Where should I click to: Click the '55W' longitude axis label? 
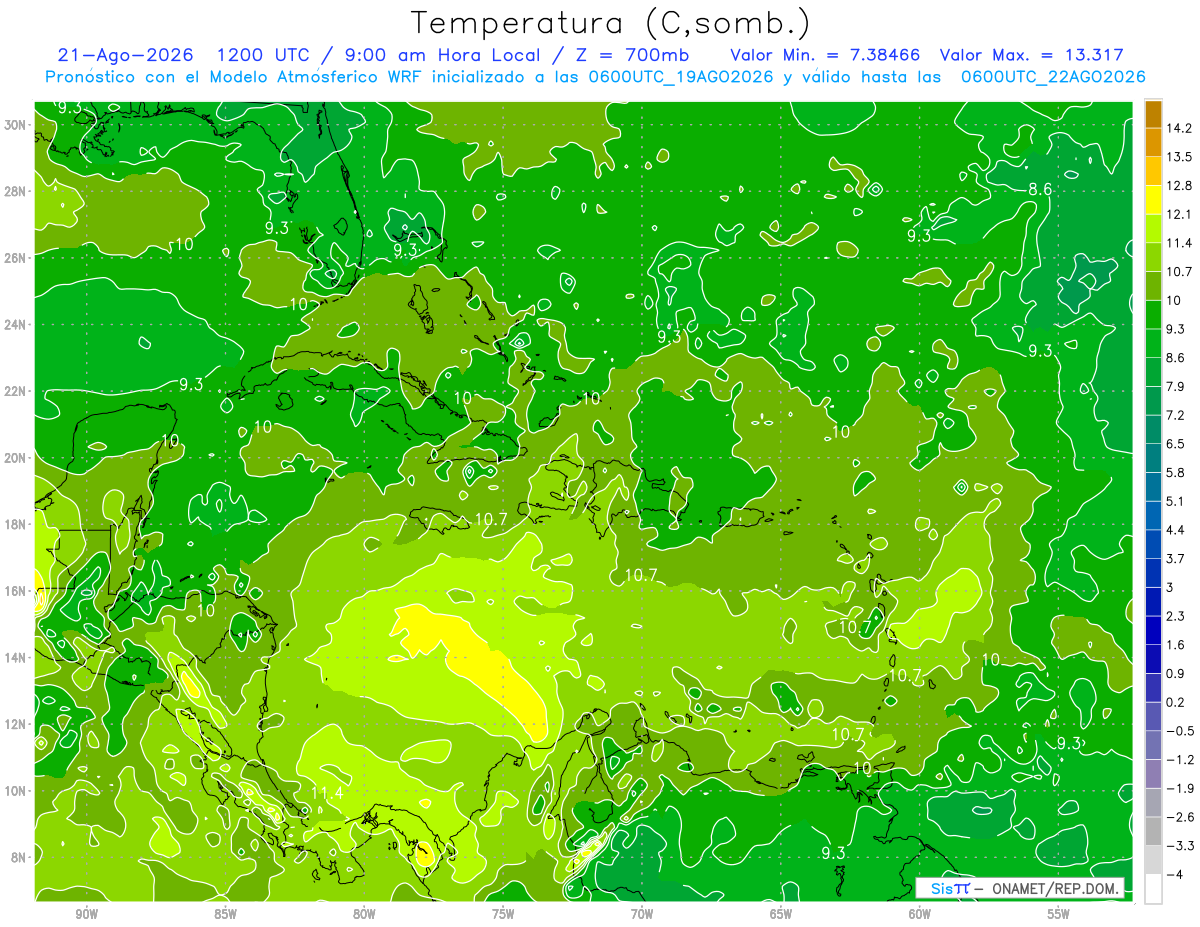click(1059, 914)
